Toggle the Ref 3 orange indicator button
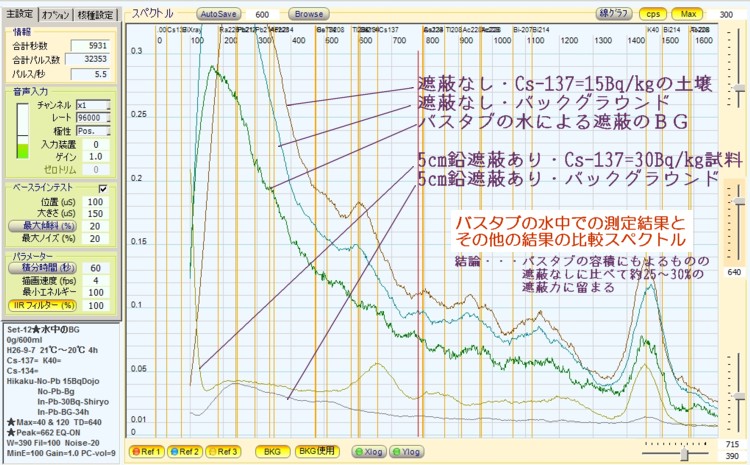Viewport: 750px width, 465px height. coord(223,452)
